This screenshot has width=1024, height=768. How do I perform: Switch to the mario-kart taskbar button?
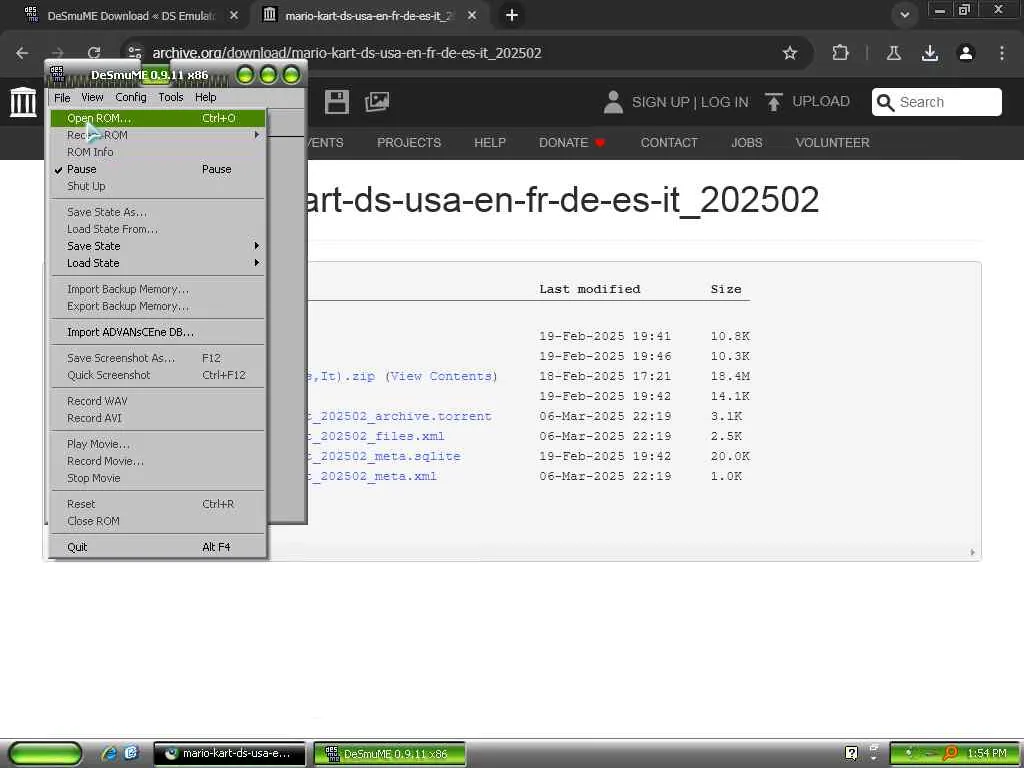tap(229, 754)
